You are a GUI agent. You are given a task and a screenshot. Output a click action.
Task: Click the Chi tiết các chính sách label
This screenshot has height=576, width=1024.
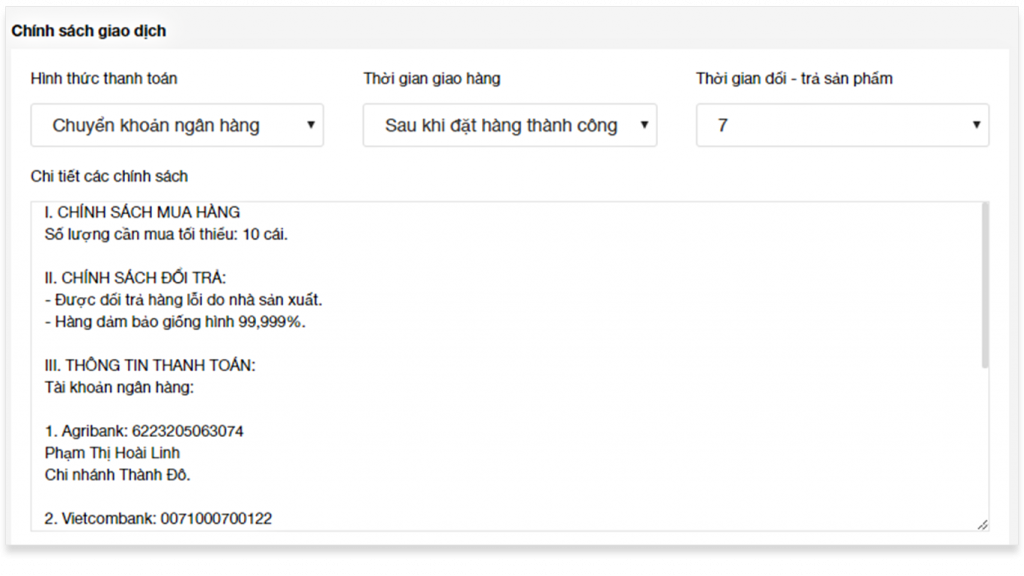click(109, 176)
